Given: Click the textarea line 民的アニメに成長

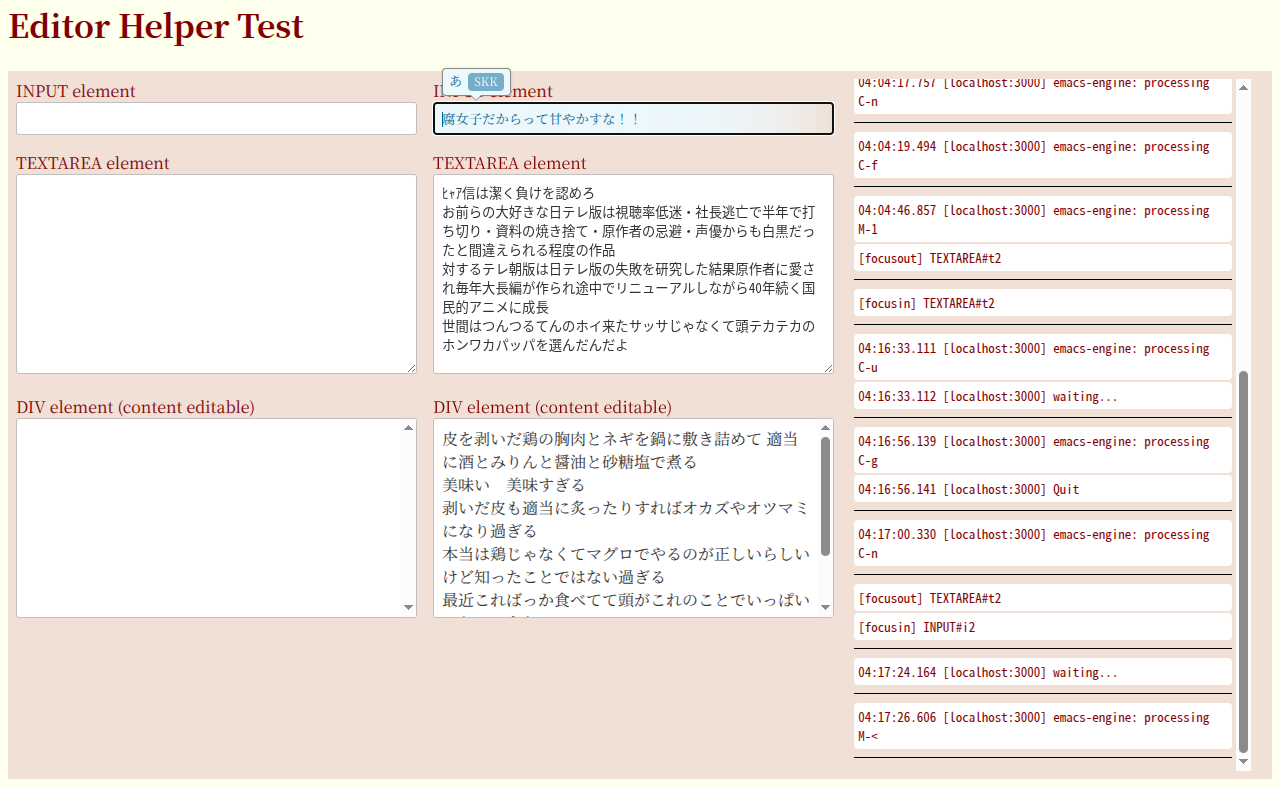Looking at the screenshot, I should [x=496, y=307].
